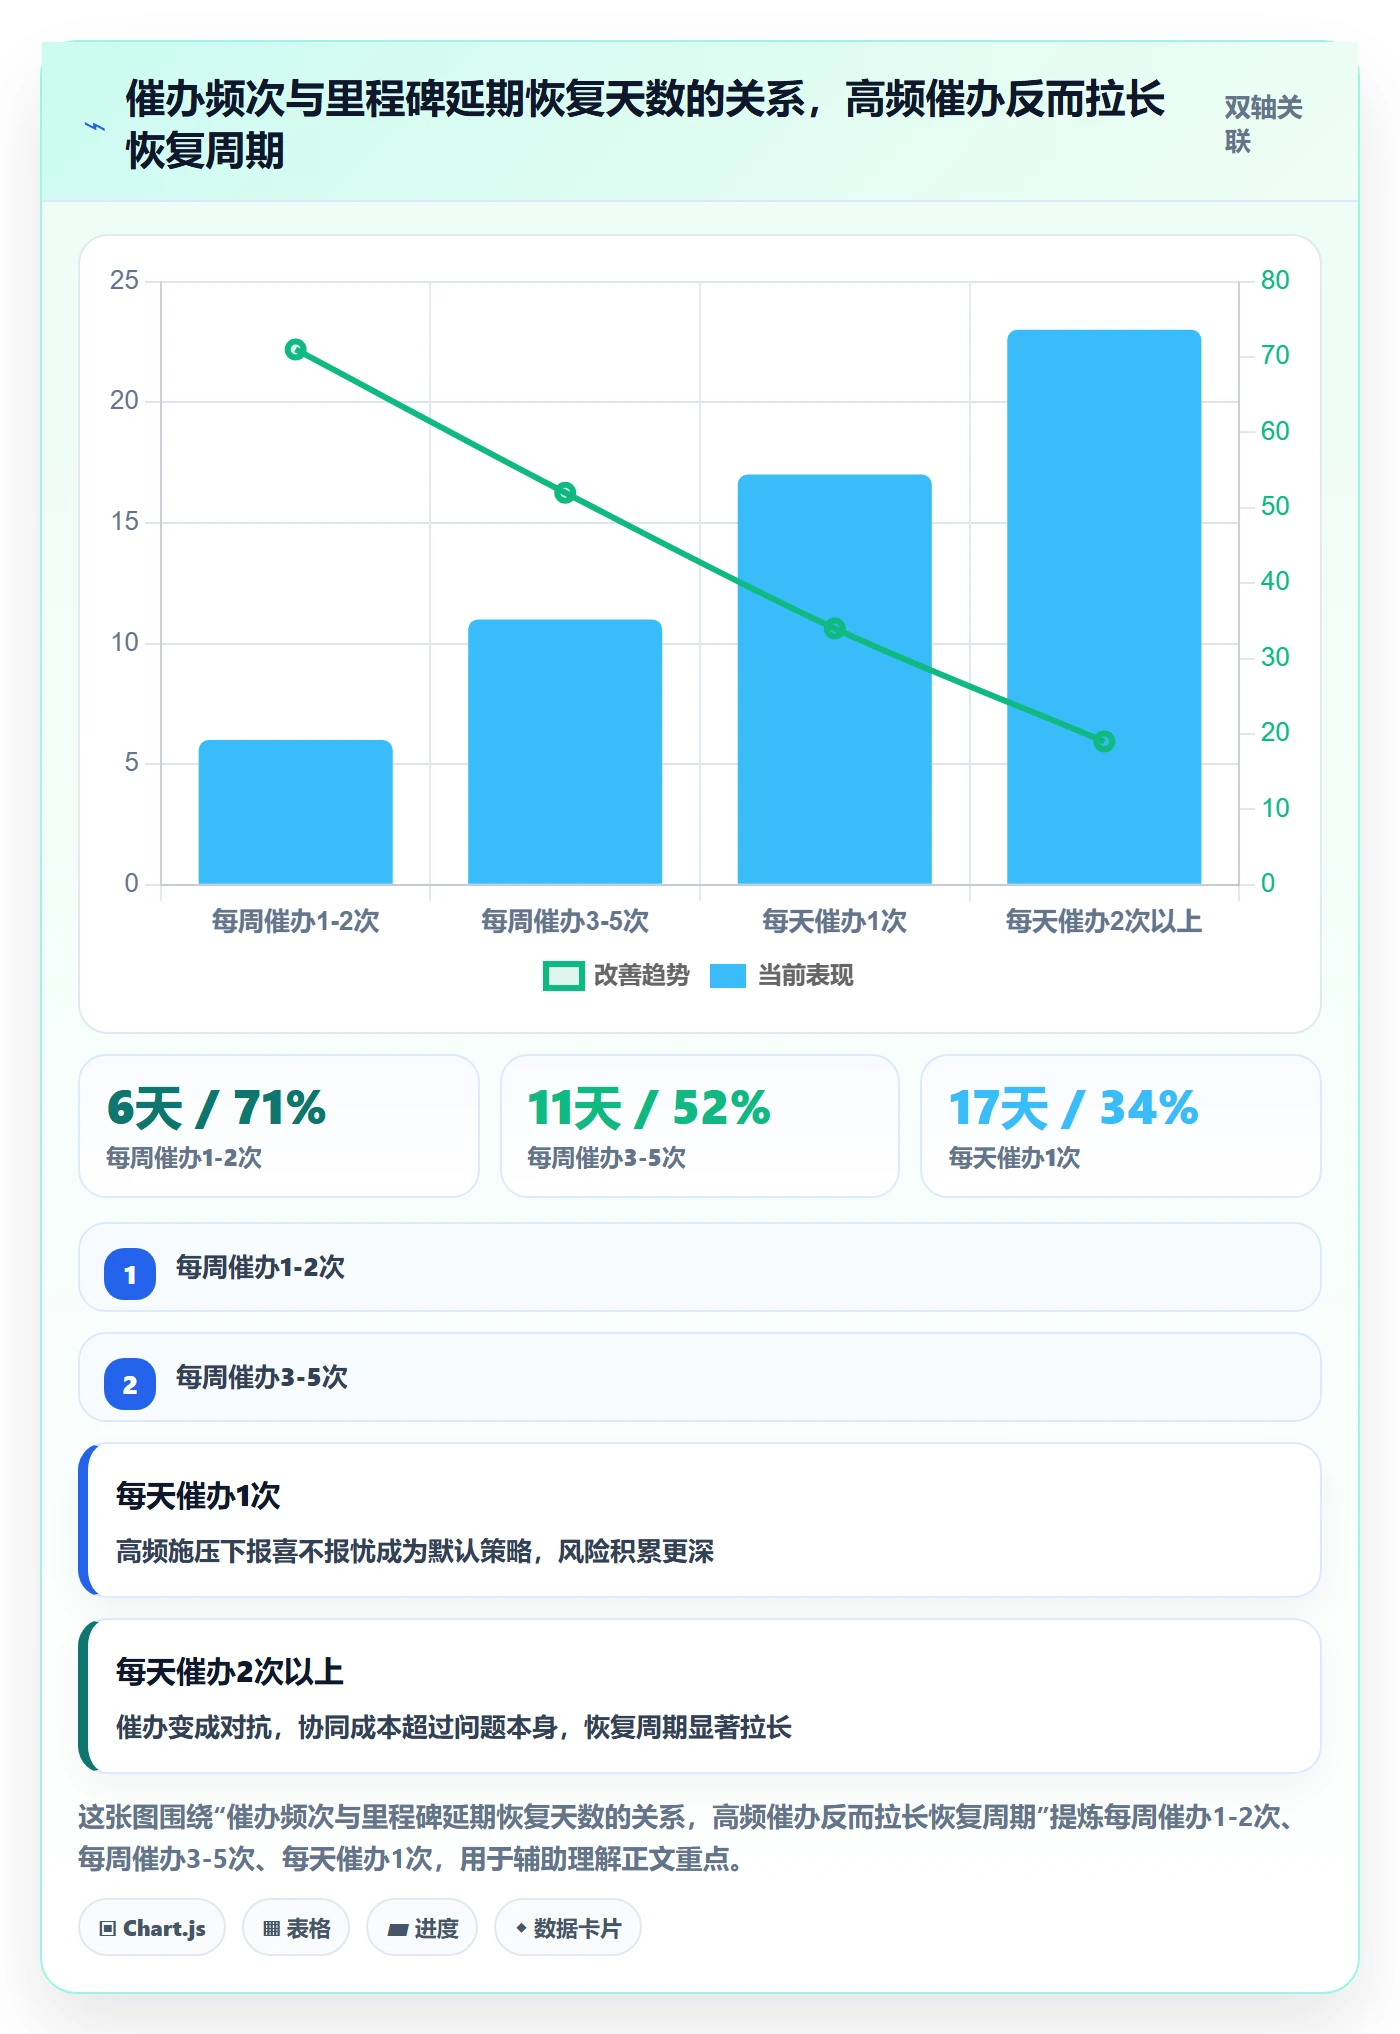
Task: Click the 17天 / 34% stat value
Action: point(1073,1108)
